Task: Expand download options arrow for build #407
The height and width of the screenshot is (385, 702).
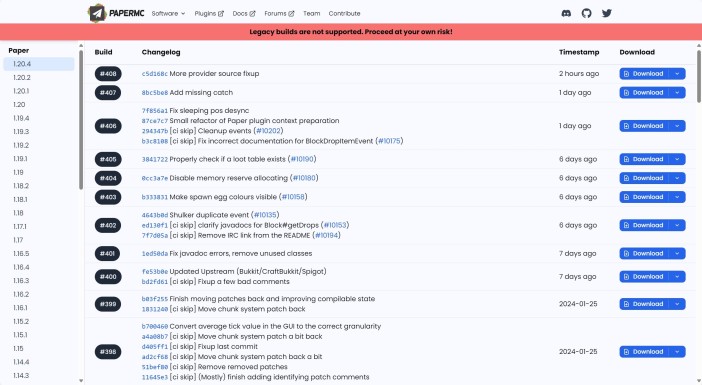Action: [677, 93]
